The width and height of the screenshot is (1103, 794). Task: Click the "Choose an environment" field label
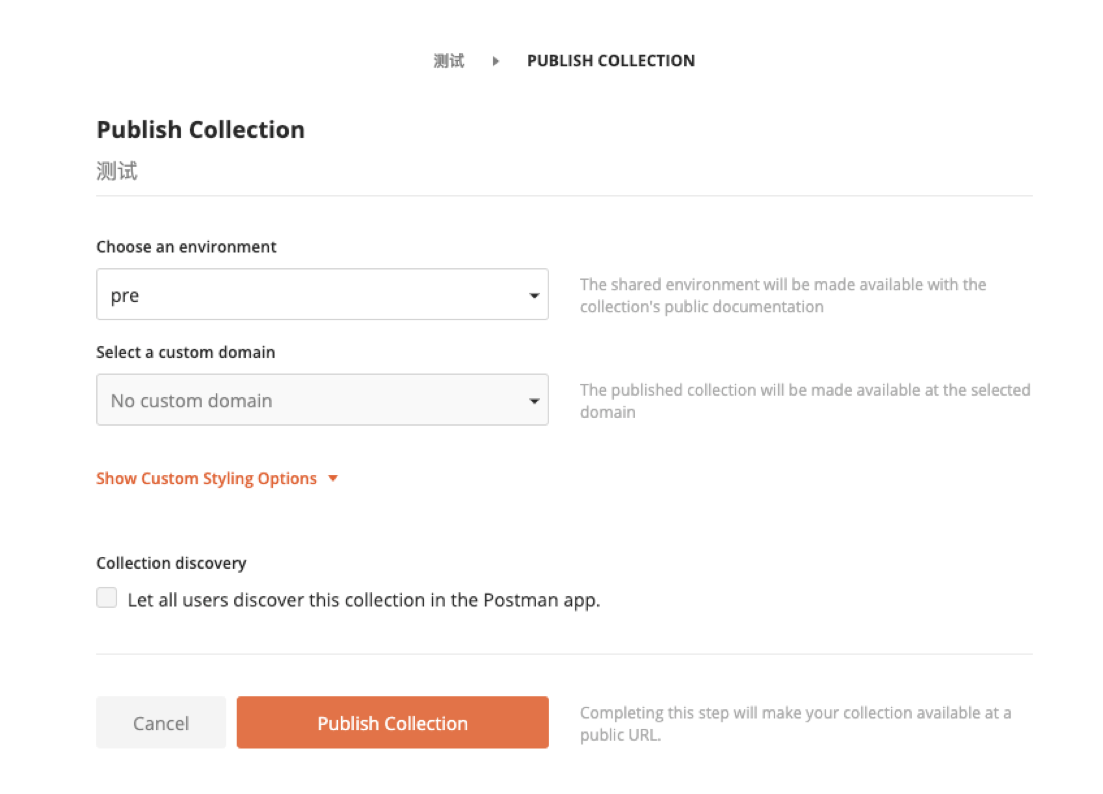coord(186,247)
